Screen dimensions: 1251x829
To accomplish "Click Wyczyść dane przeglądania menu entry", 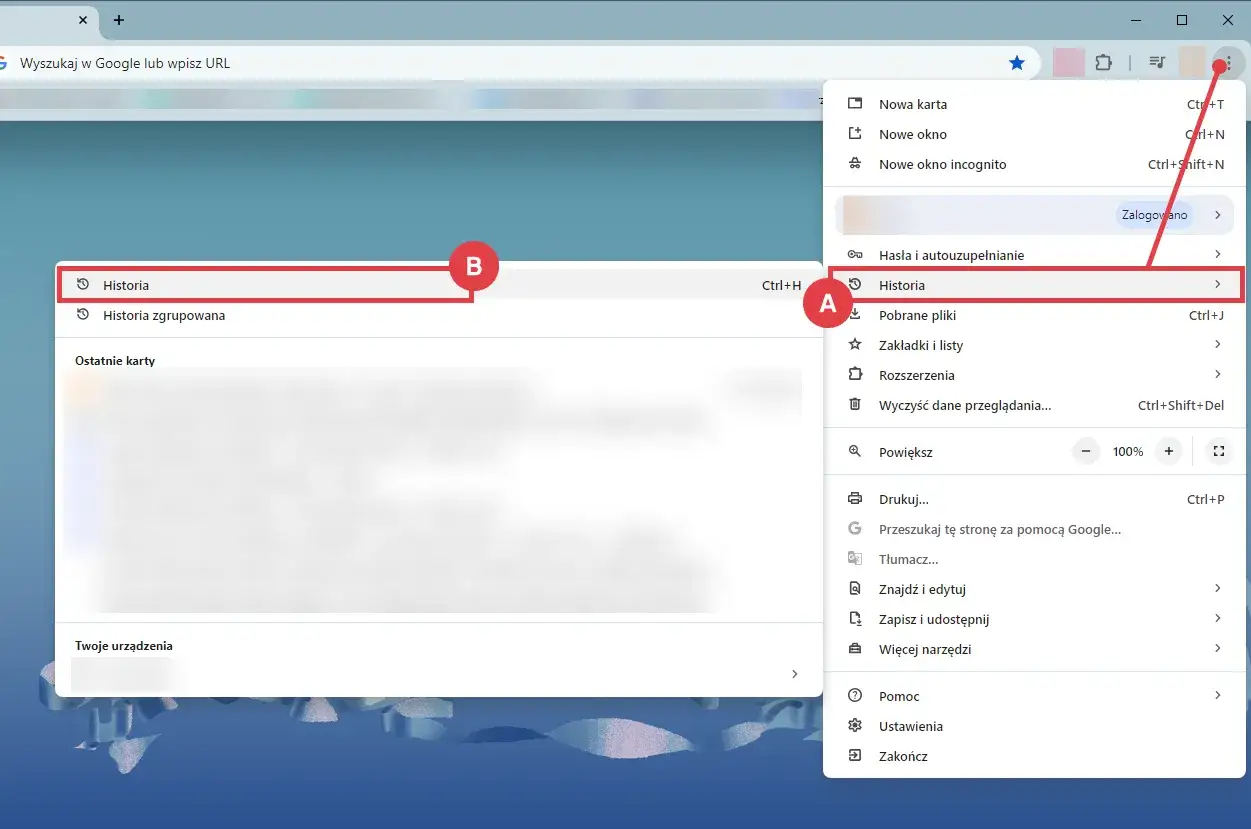I will pos(964,405).
